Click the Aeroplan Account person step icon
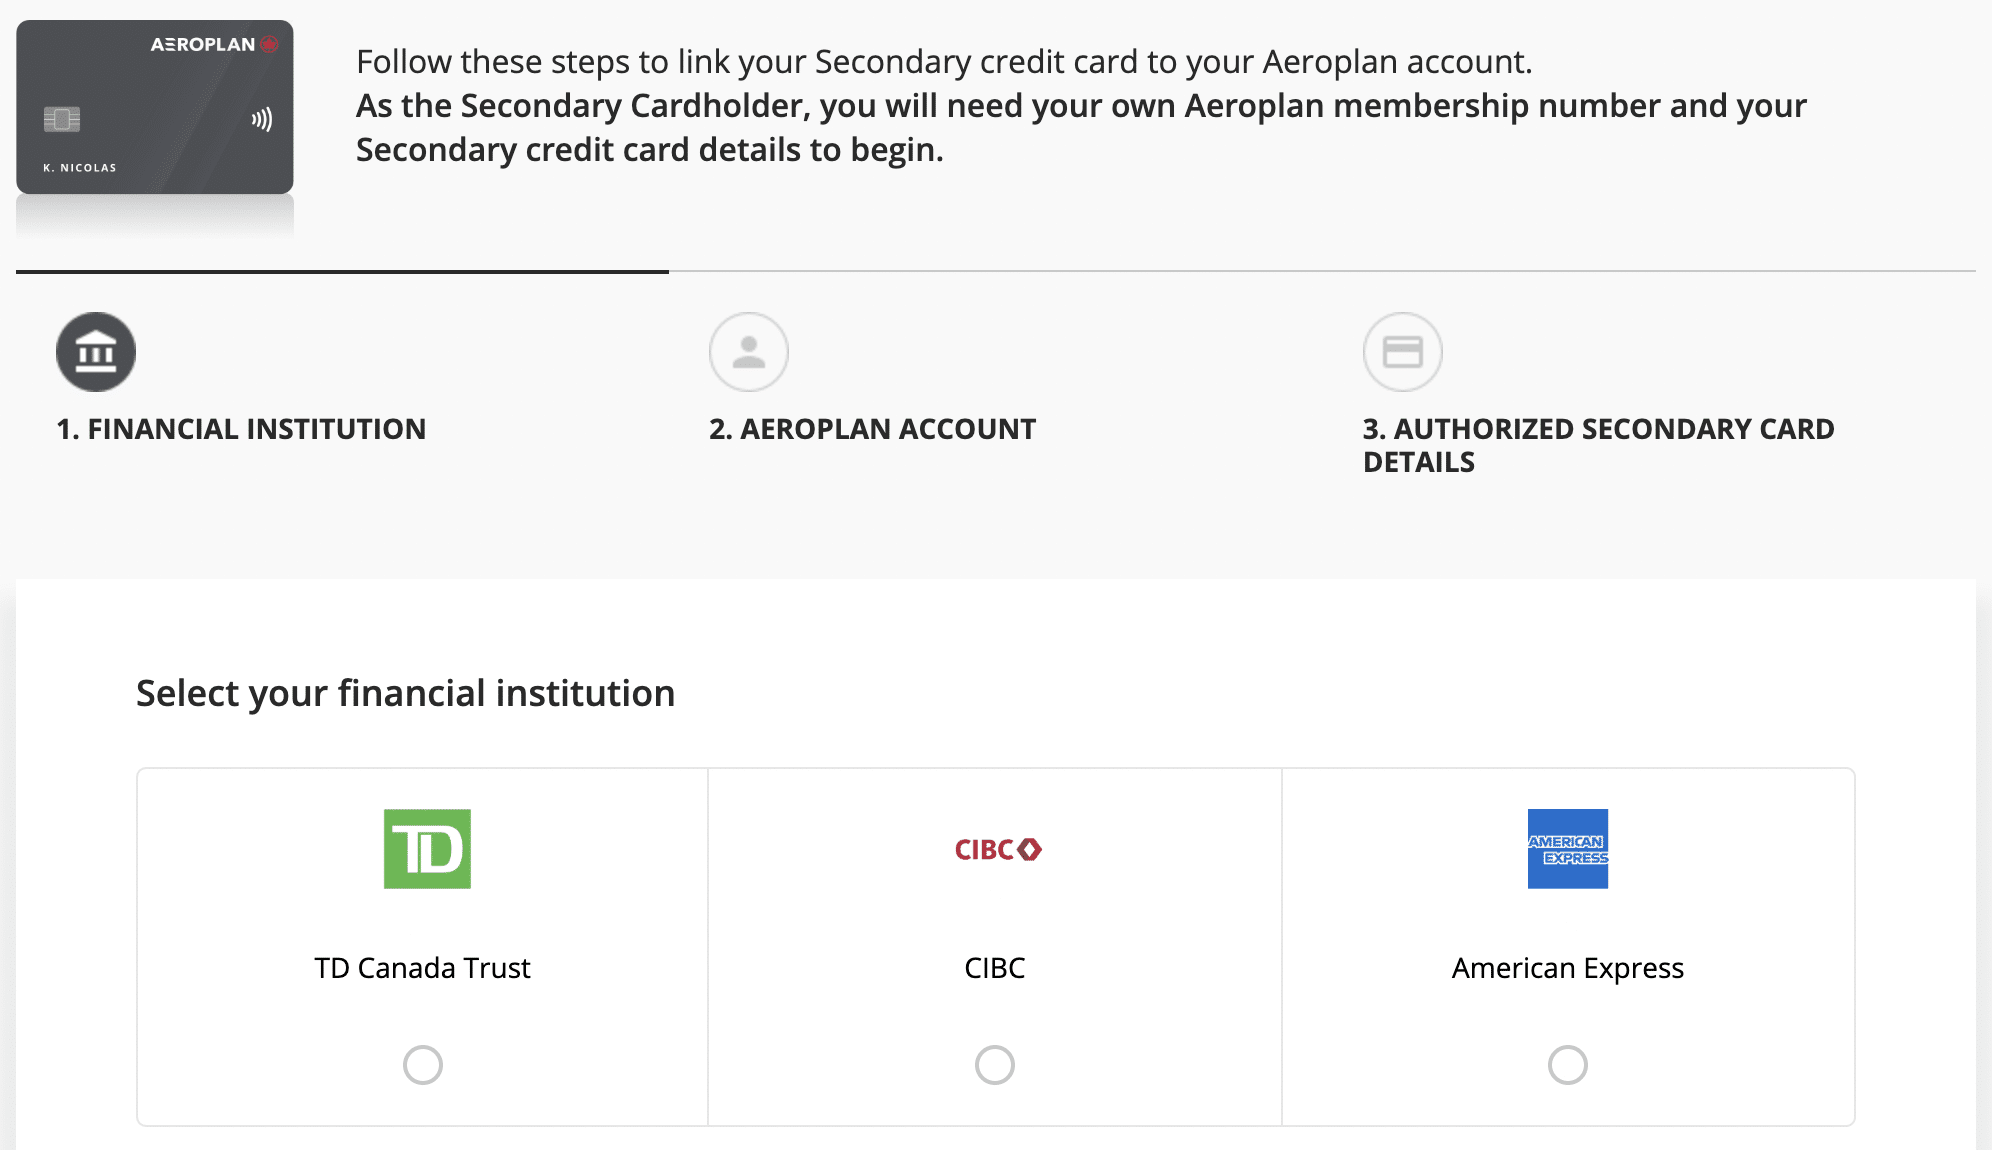This screenshot has width=1992, height=1150. click(x=749, y=352)
